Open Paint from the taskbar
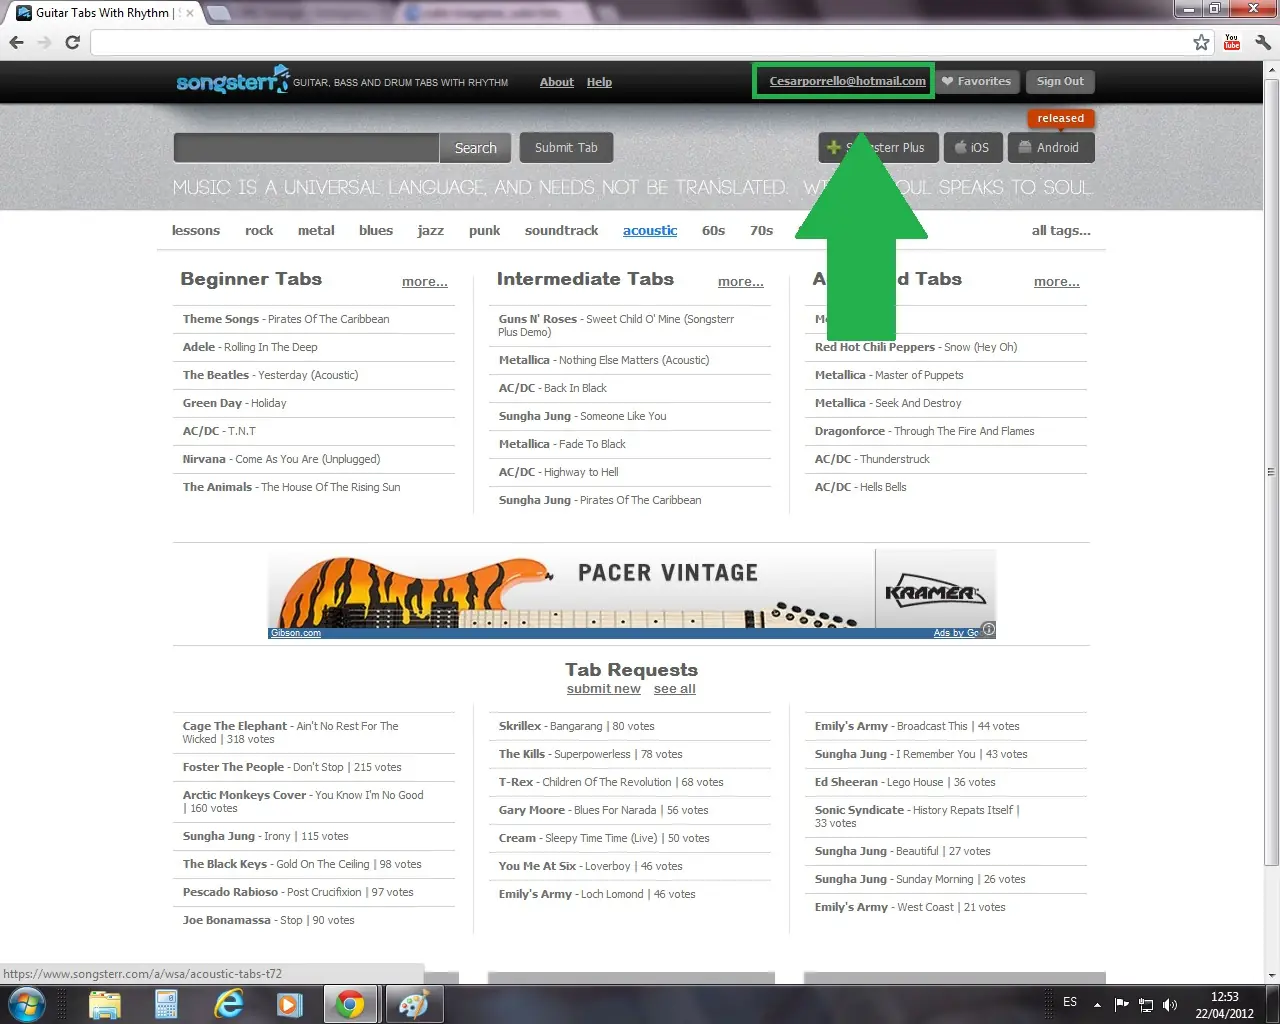 [413, 1004]
